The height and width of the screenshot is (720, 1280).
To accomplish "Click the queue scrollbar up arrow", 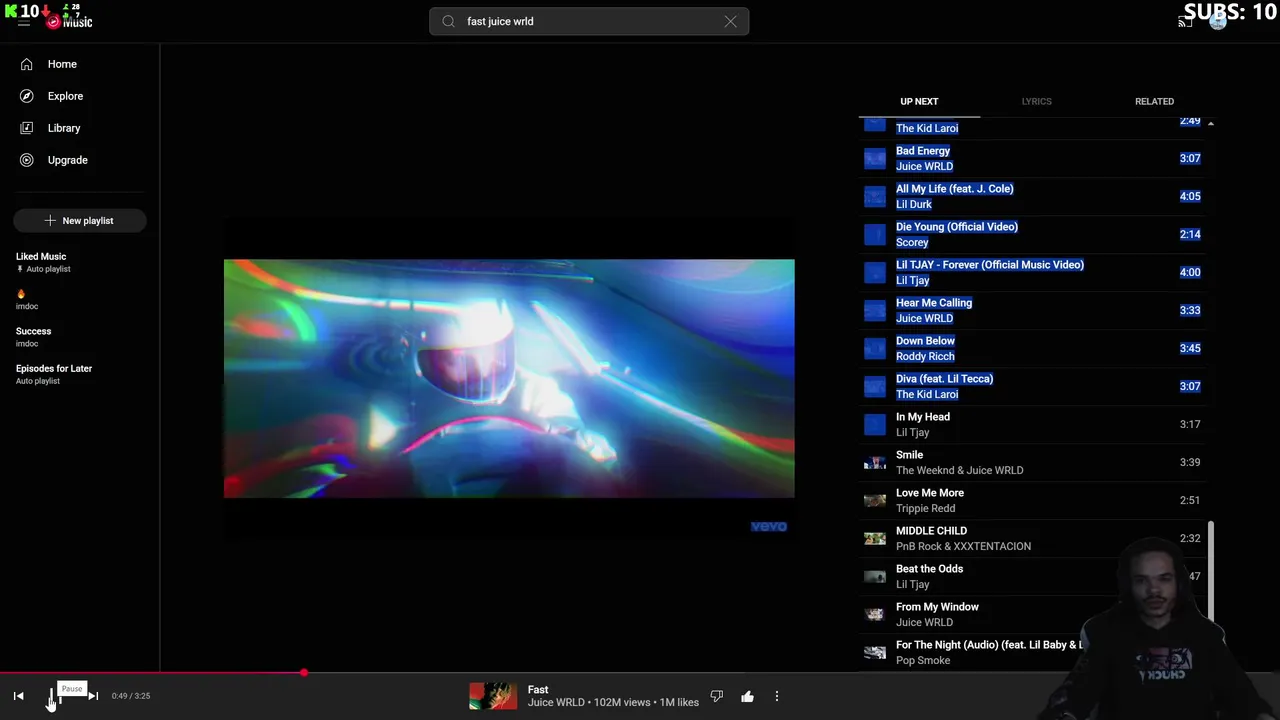I will point(1210,123).
